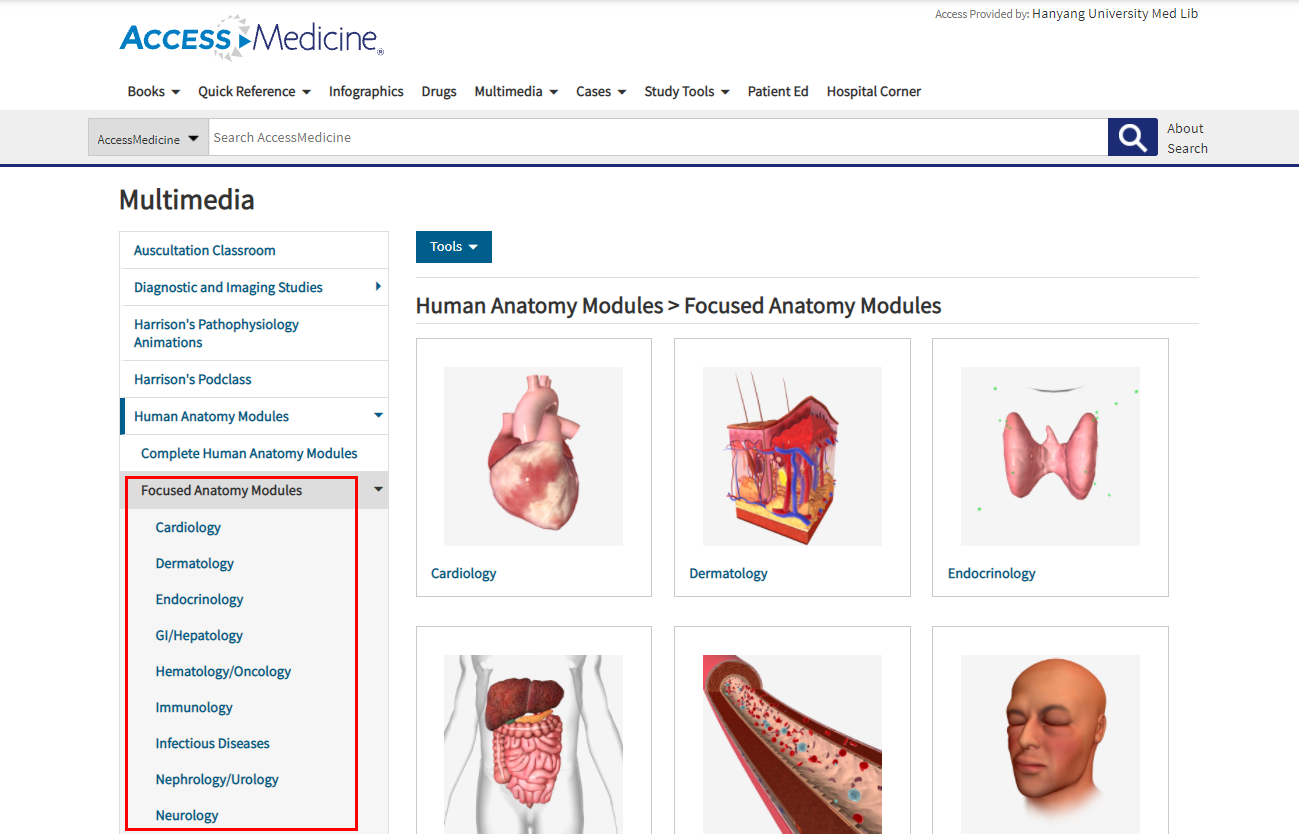Viewport: 1299px width, 834px height.
Task: Click the Search AccessMedicine input field
Action: [657, 137]
